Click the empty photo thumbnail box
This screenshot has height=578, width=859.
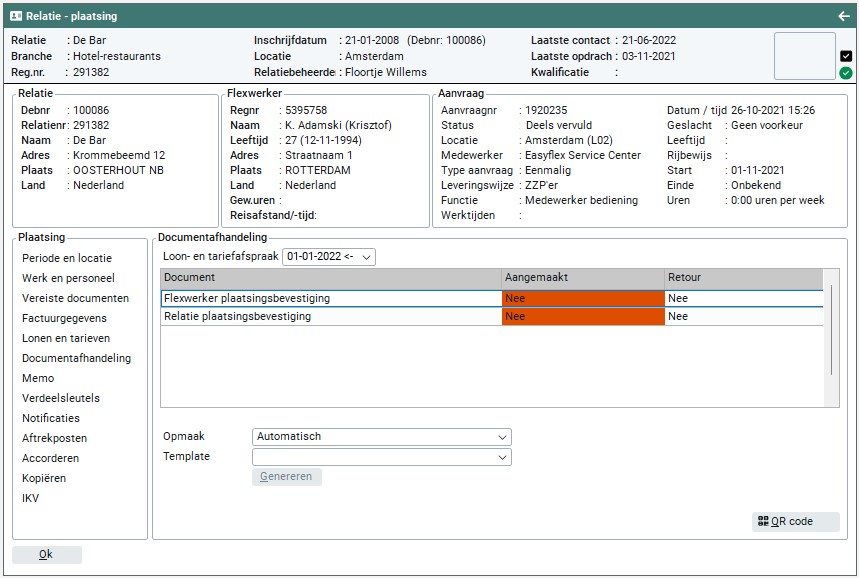click(804, 56)
